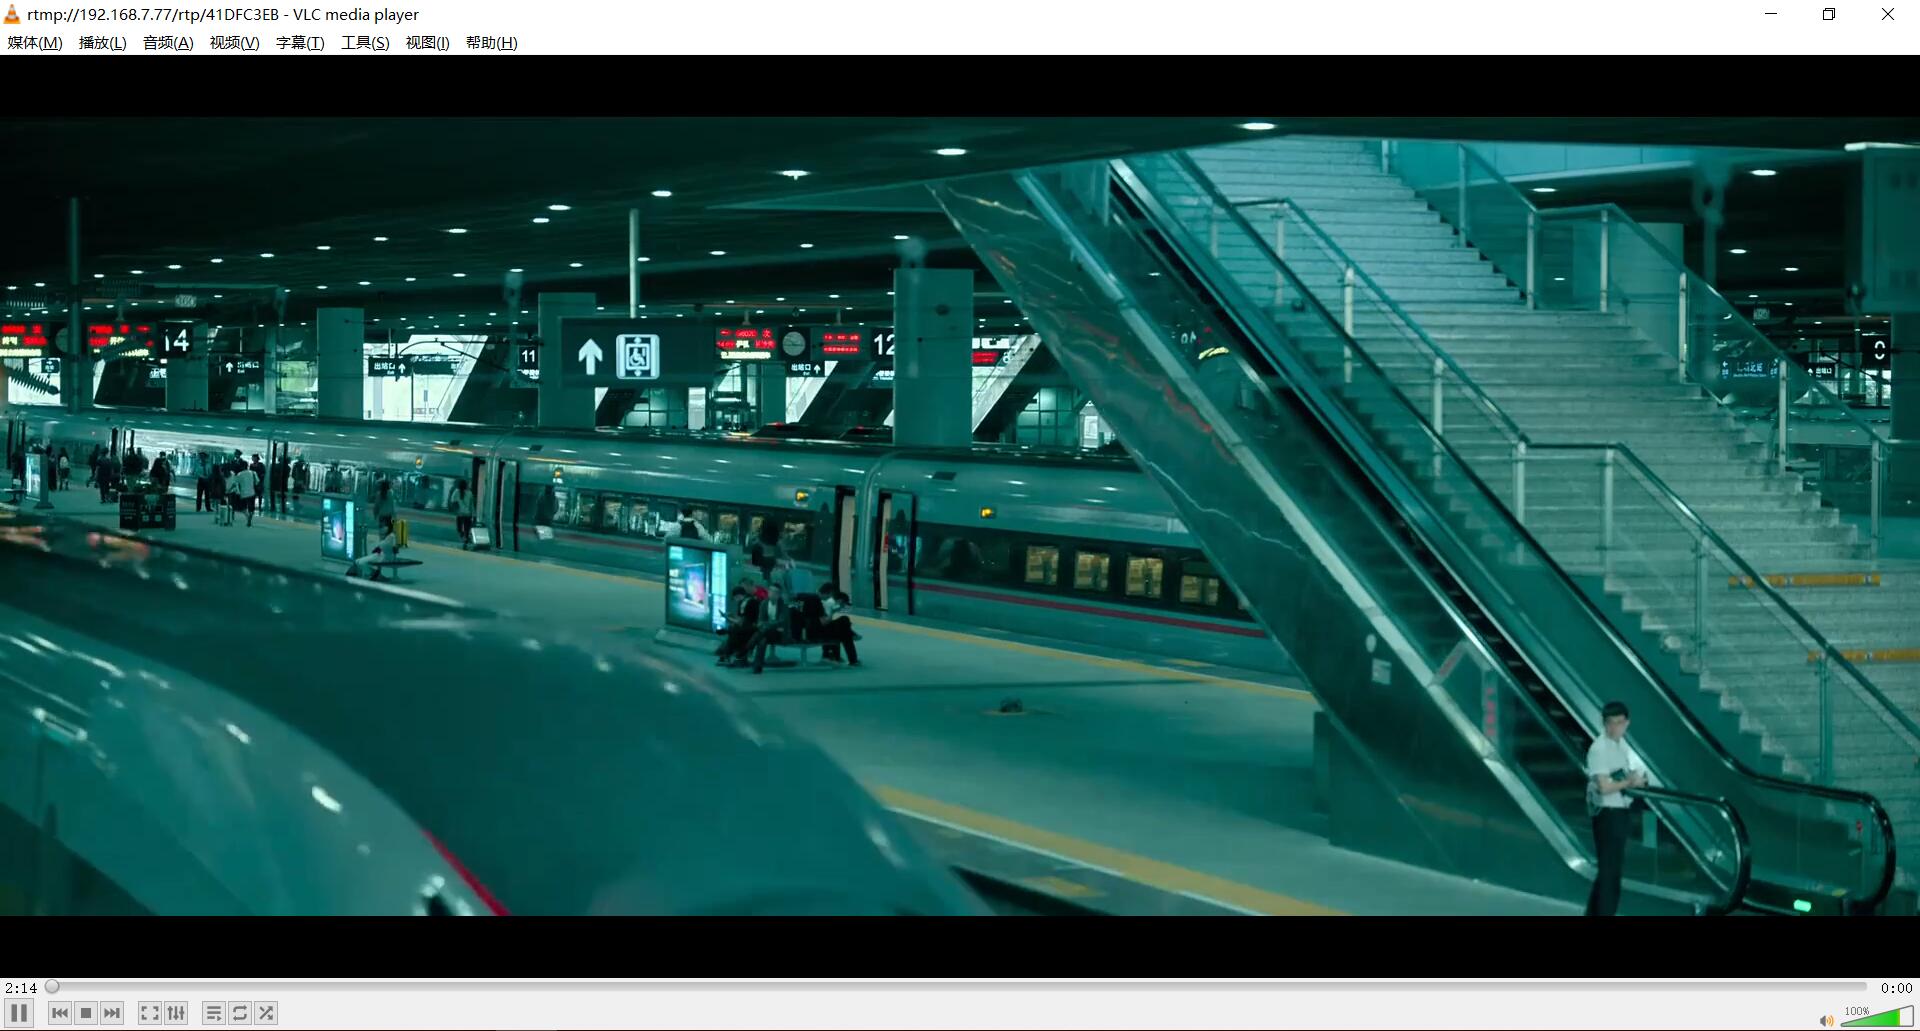The width and height of the screenshot is (1920, 1031).
Task: Open the 字幕(T) menu
Action: pyautogui.click(x=299, y=42)
